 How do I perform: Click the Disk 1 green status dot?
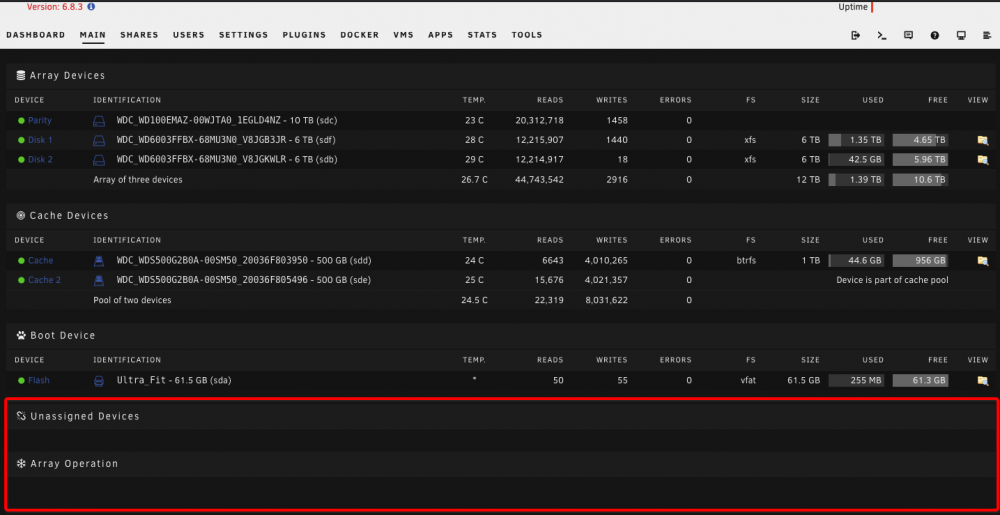21,140
